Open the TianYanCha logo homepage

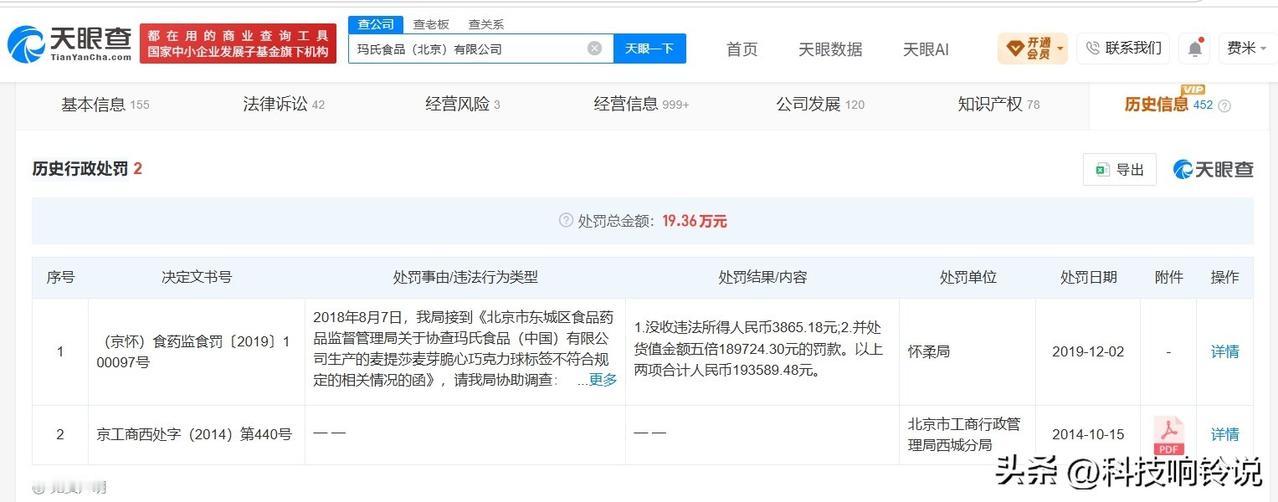(x=69, y=43)
